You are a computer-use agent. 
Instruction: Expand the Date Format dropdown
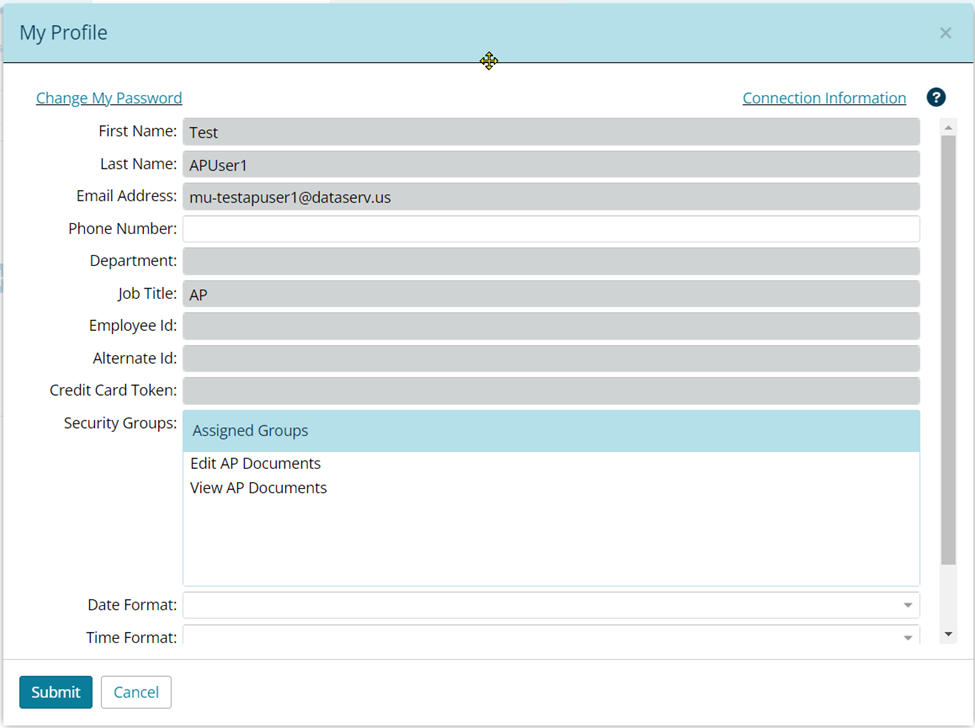[x=550, y=605]
